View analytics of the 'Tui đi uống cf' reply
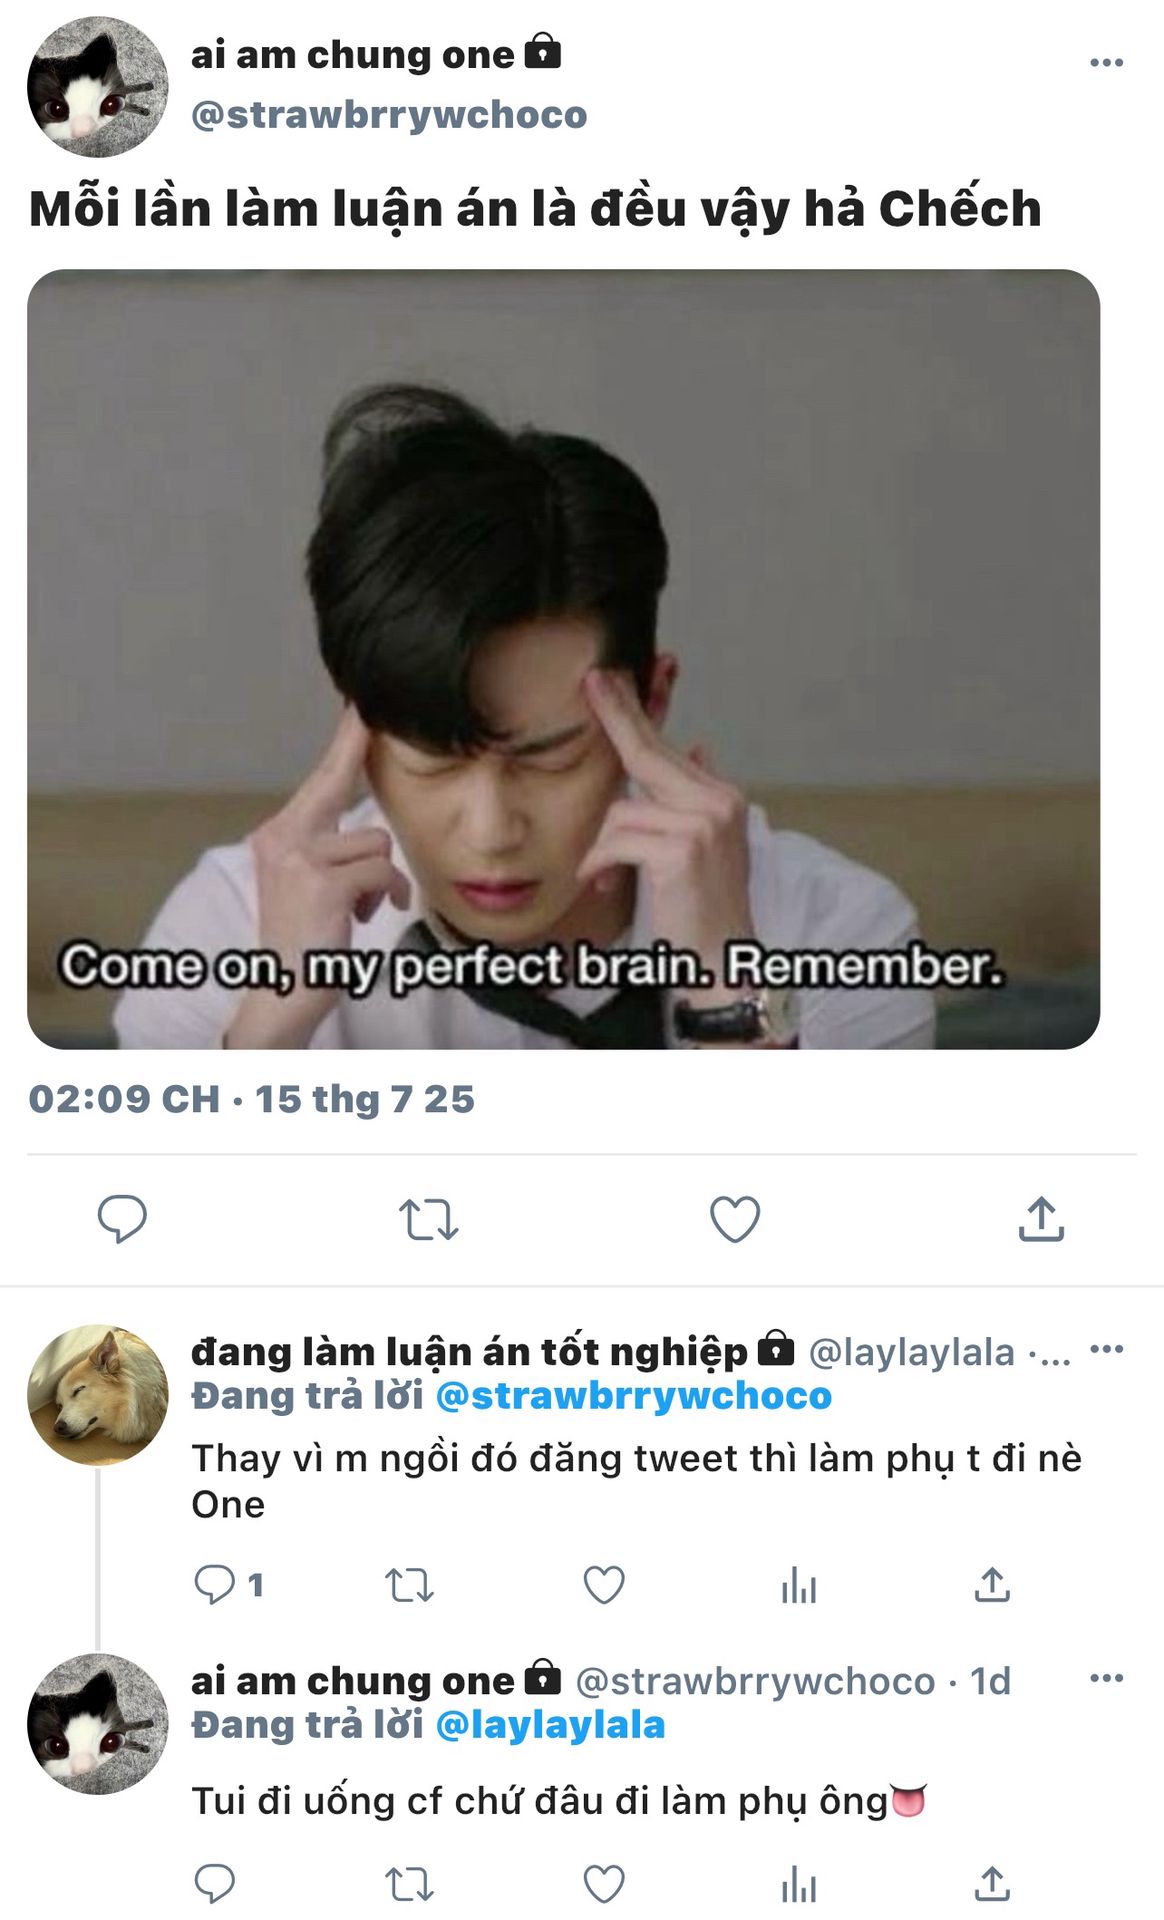Screen dimensions: 1164x1920 (x=799, y=1884)
